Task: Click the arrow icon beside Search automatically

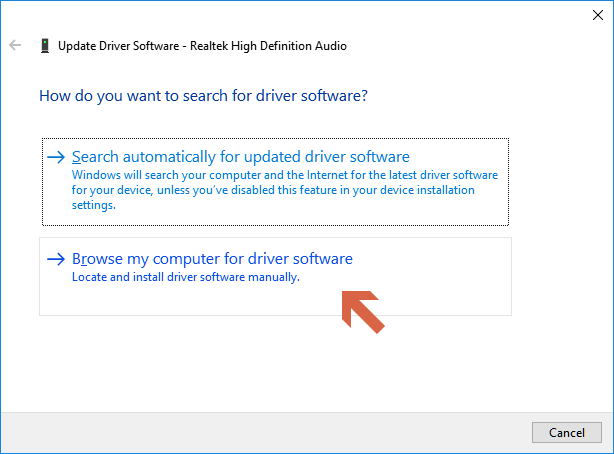Action: pos(56,157)
